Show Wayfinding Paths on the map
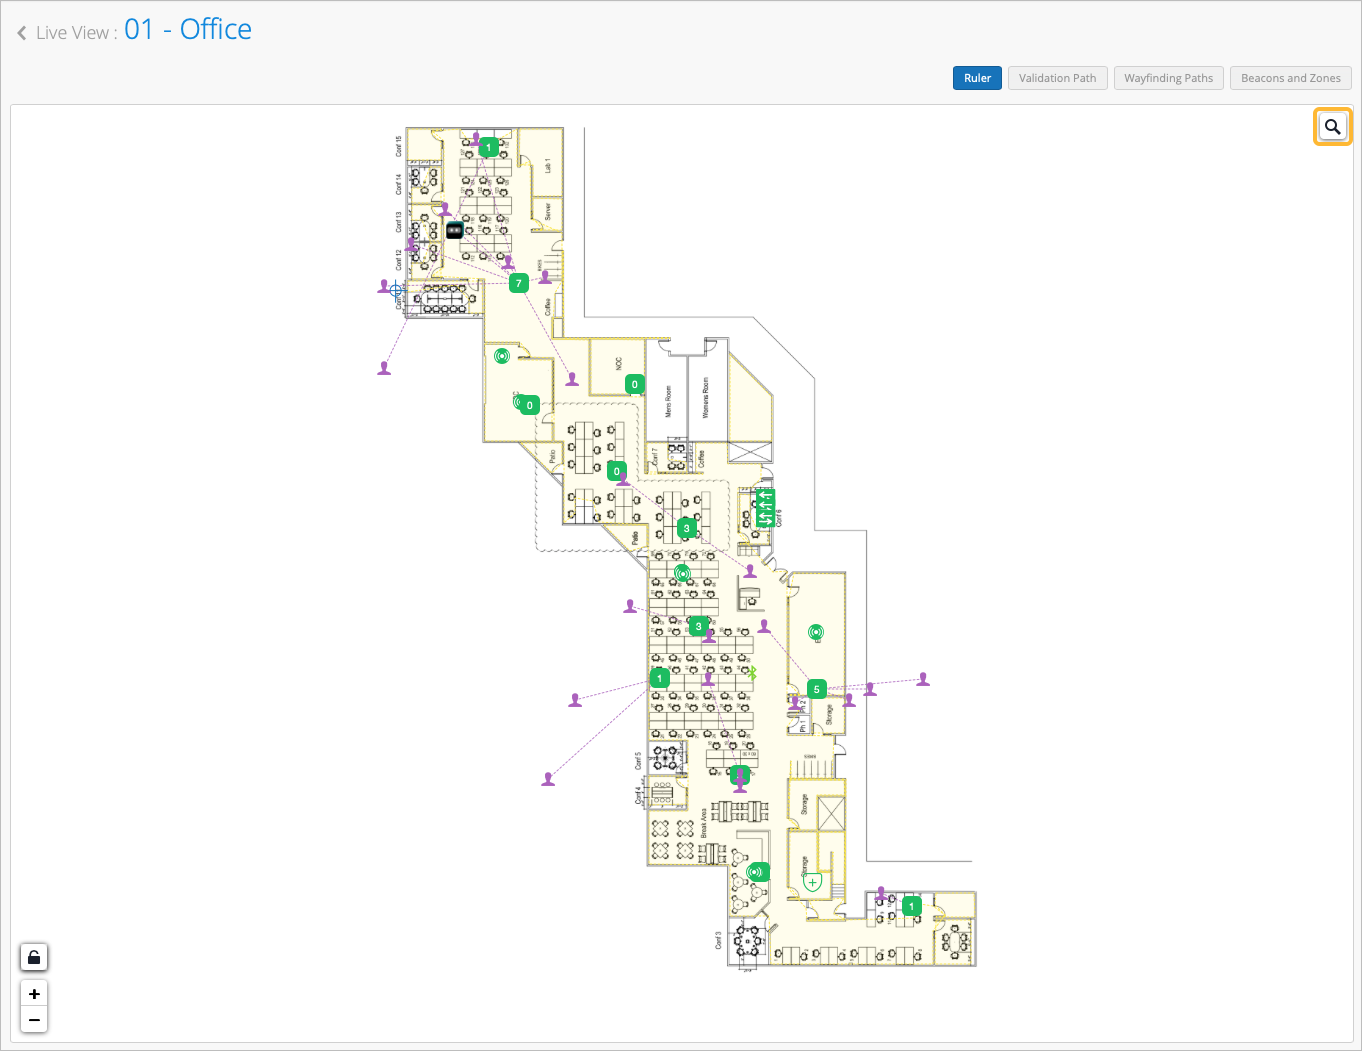Screen dimensions: 1362x1051 pos(1168,78)
